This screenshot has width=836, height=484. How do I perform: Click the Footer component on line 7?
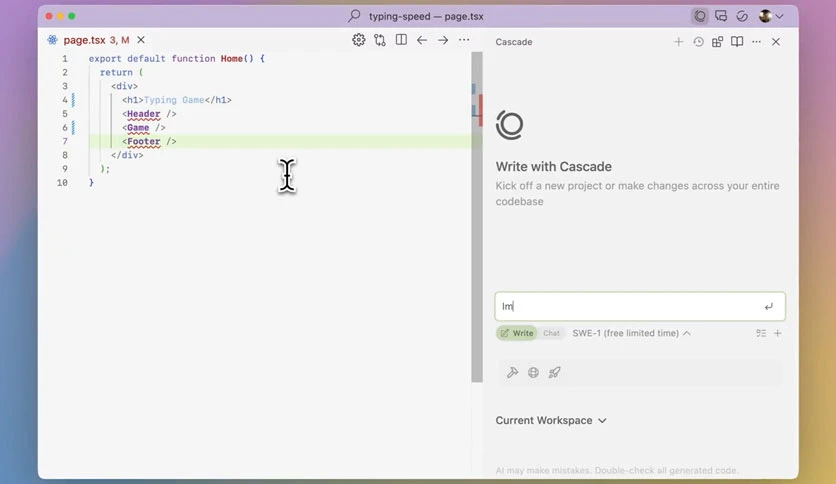(x=143, y=141)
